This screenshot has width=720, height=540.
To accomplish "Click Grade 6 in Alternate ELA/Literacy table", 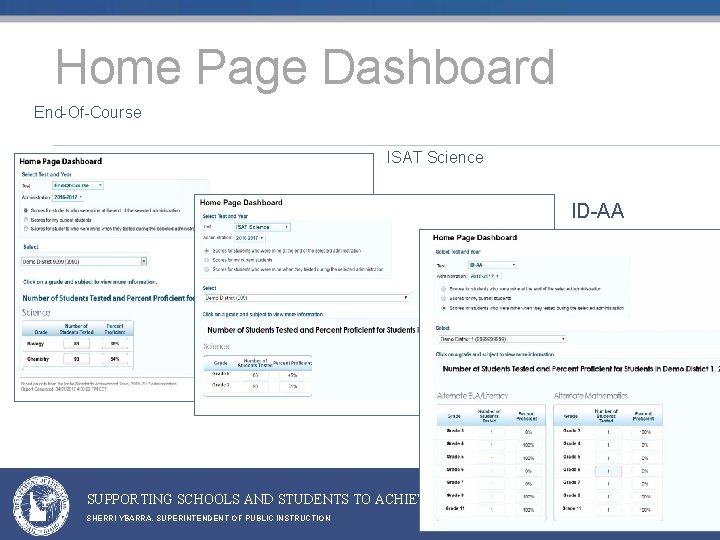I will 455,470.
